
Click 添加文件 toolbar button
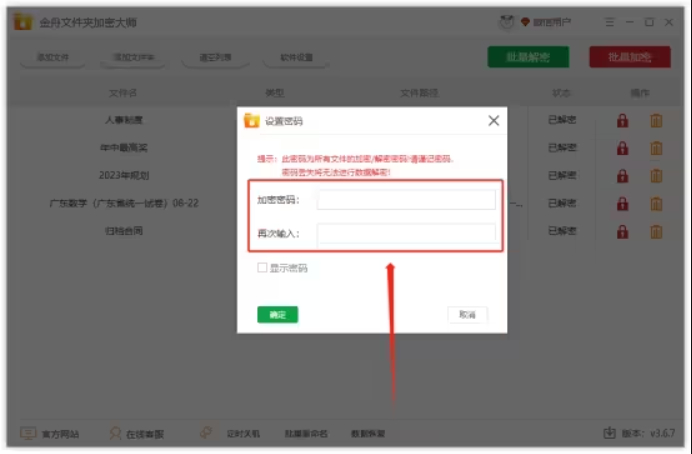(x=53, y=57)
